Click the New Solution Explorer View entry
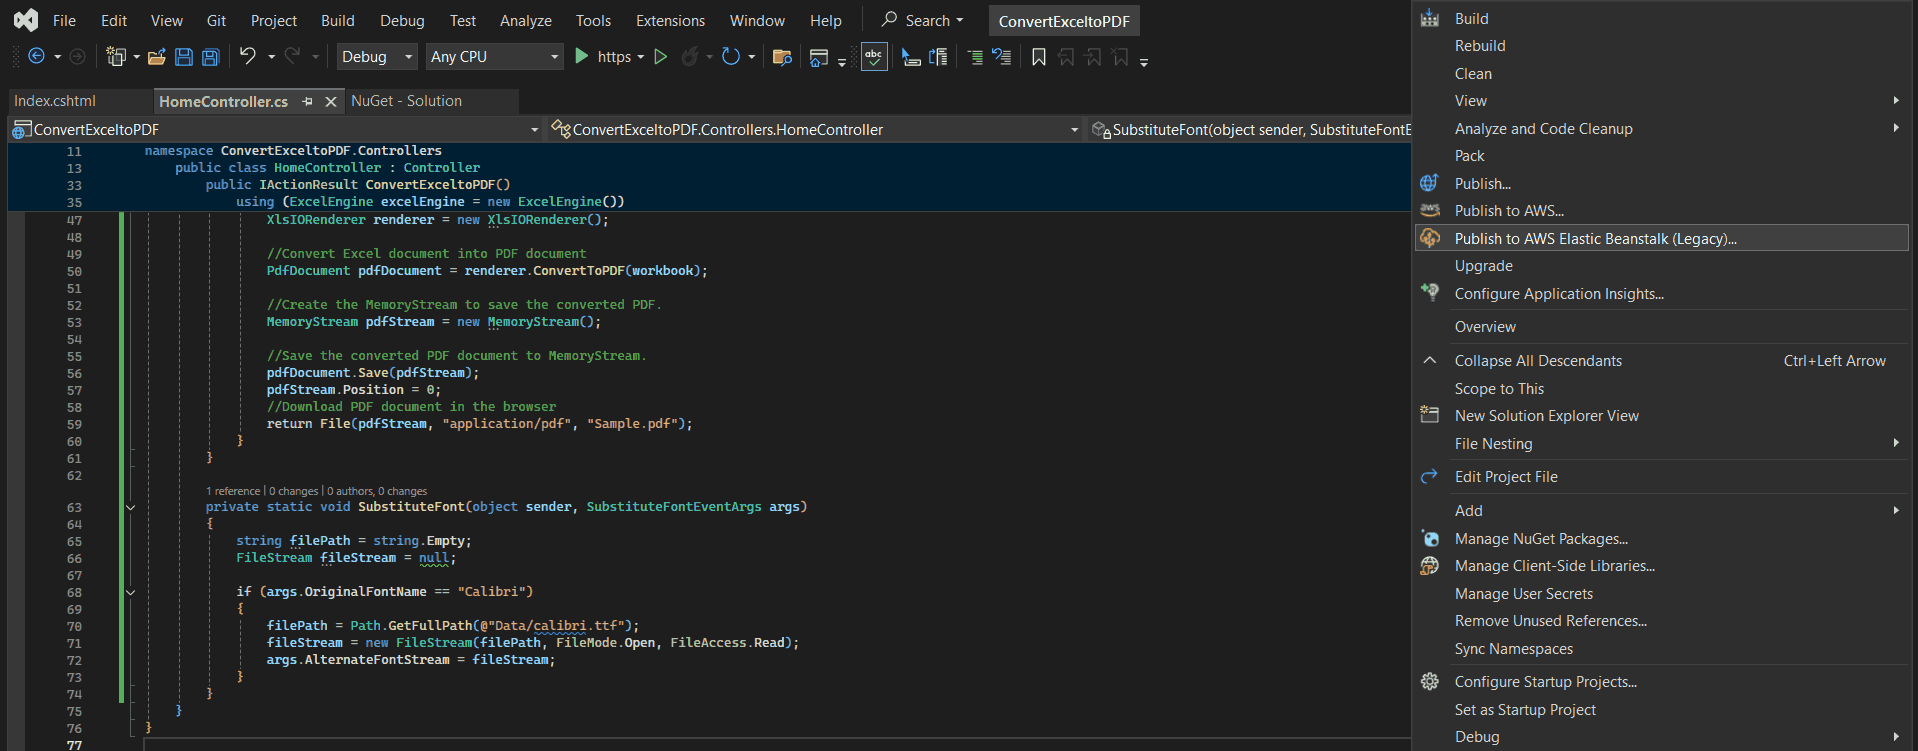The image size is (1918, 751). pyautogui.click(x=1662, y=416)
